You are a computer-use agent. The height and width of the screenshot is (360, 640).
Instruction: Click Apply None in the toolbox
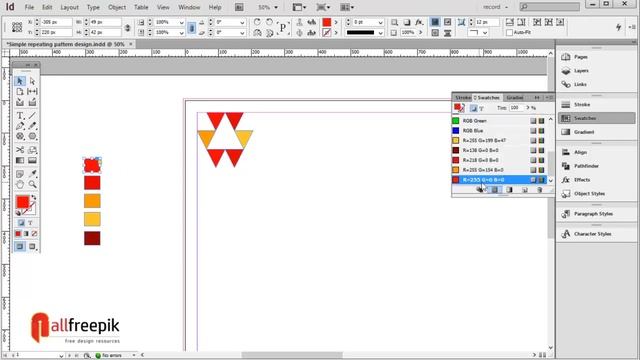pos(34,233)
